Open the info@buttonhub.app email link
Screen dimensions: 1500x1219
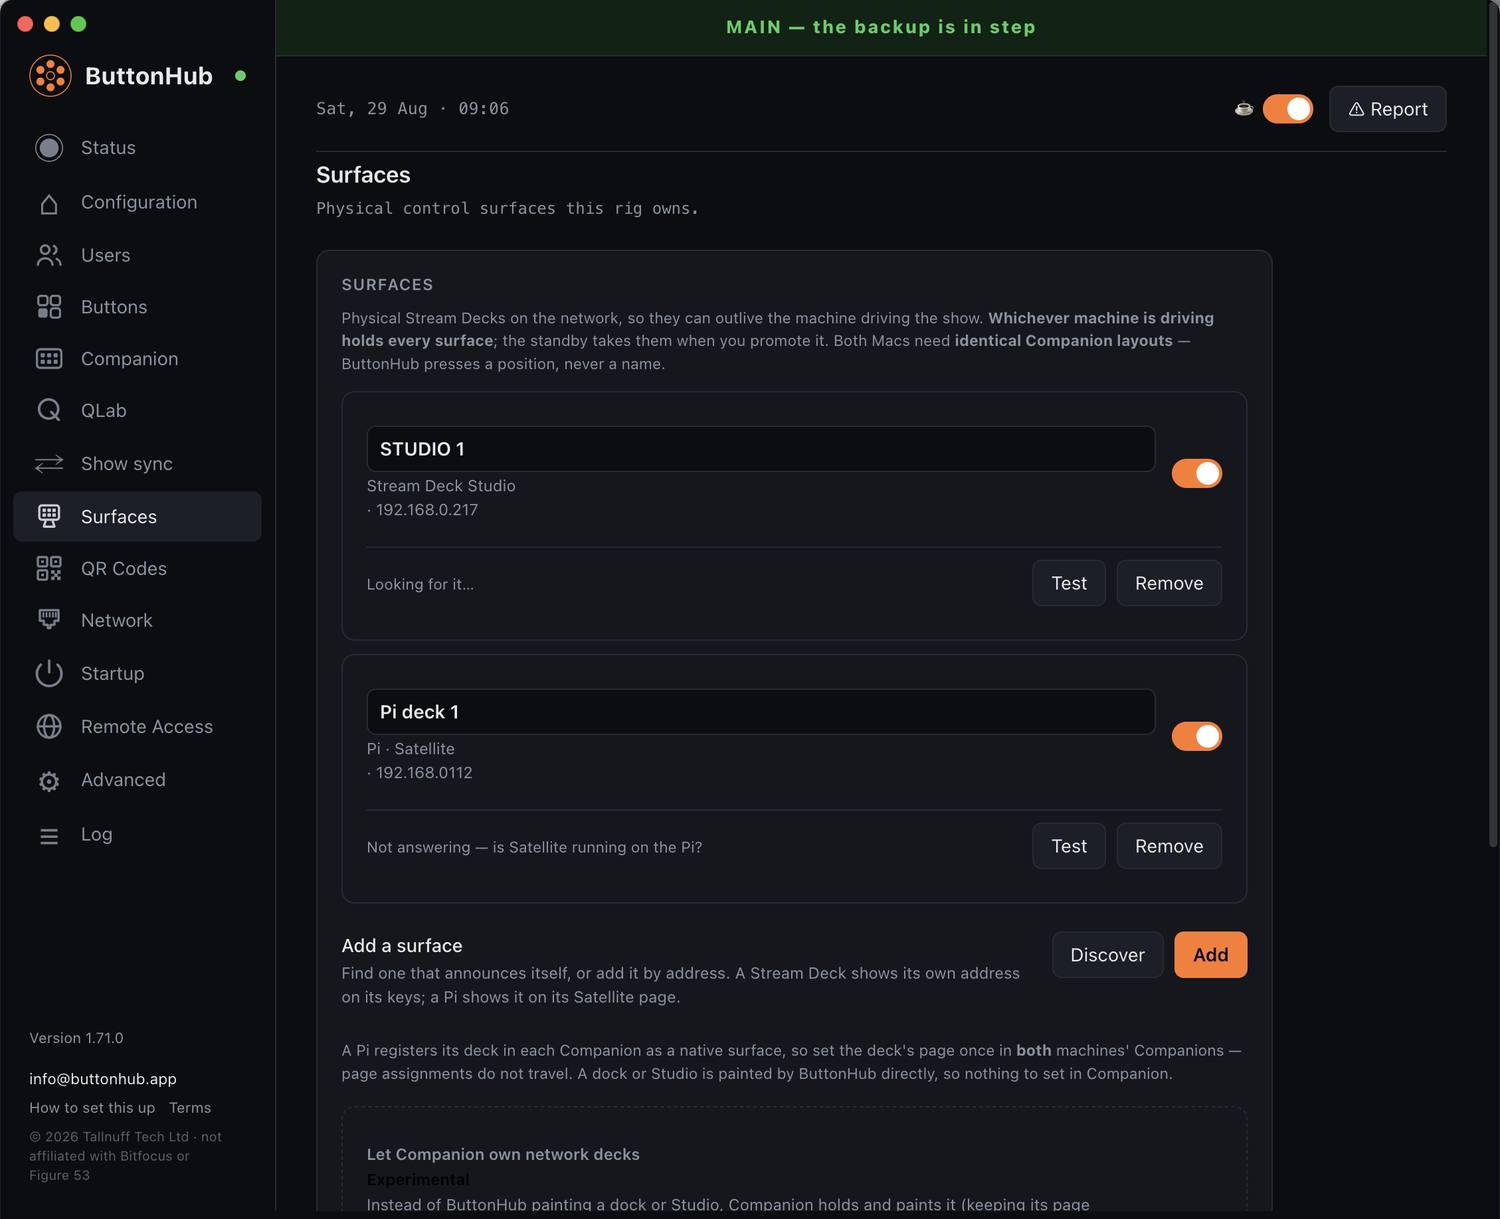coord(103,1079)
